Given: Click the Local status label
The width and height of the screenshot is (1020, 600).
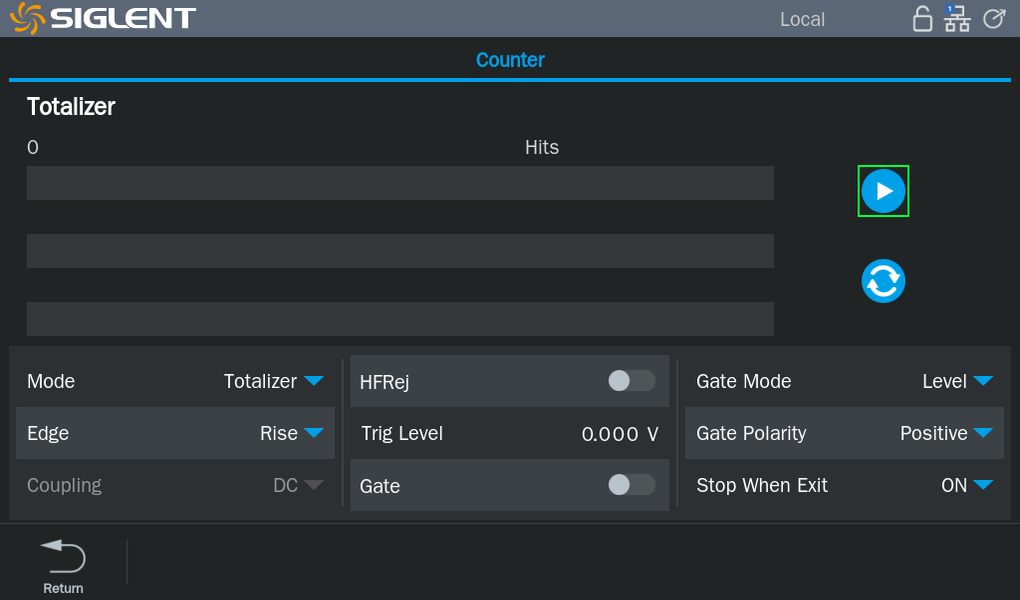Looking at the screenshot, I should pos(802,19).
